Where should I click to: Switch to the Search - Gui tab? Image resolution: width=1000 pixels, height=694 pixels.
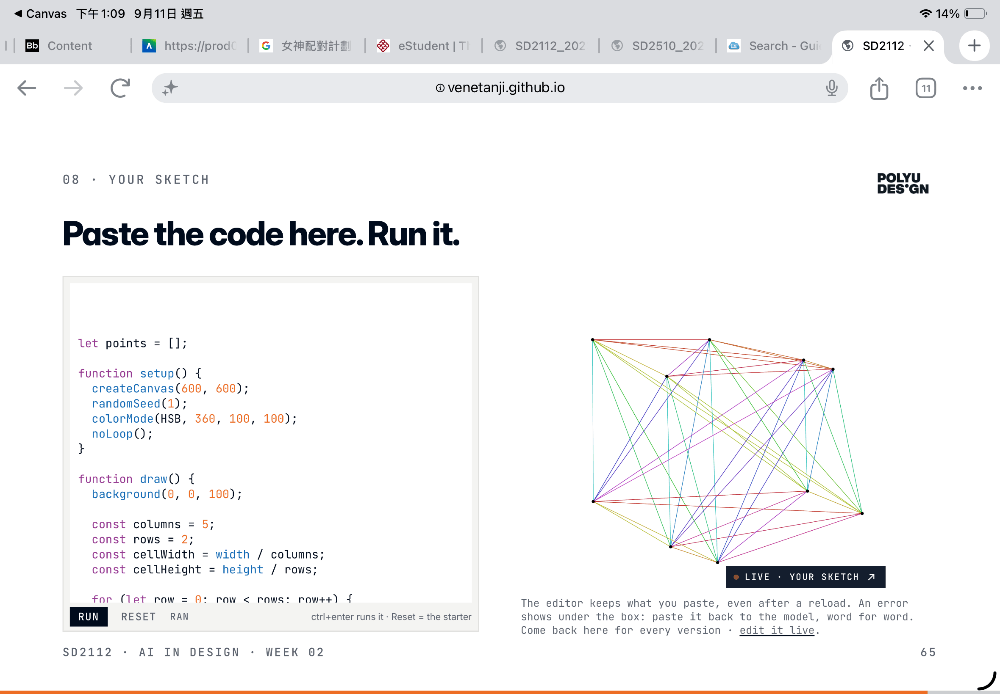(775, 46)
